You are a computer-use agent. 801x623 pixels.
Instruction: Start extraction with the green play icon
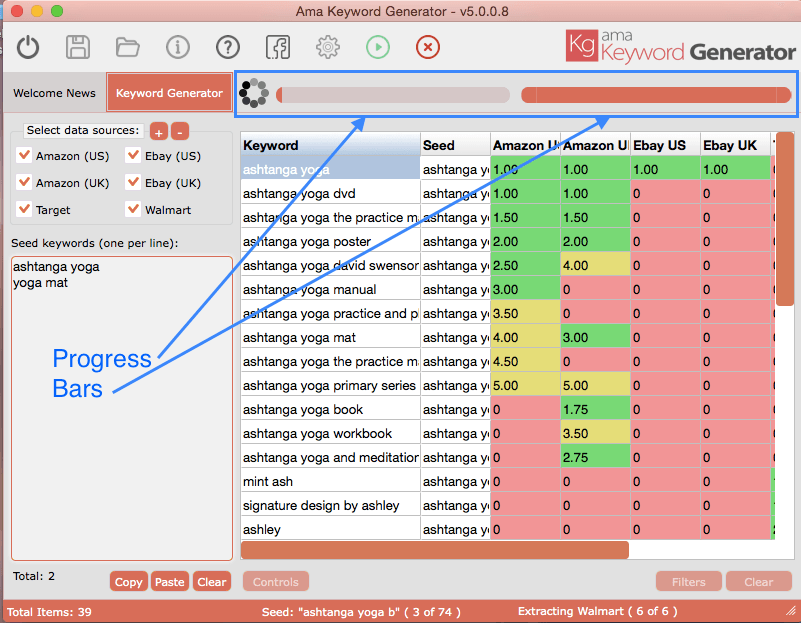coord(378,47)
